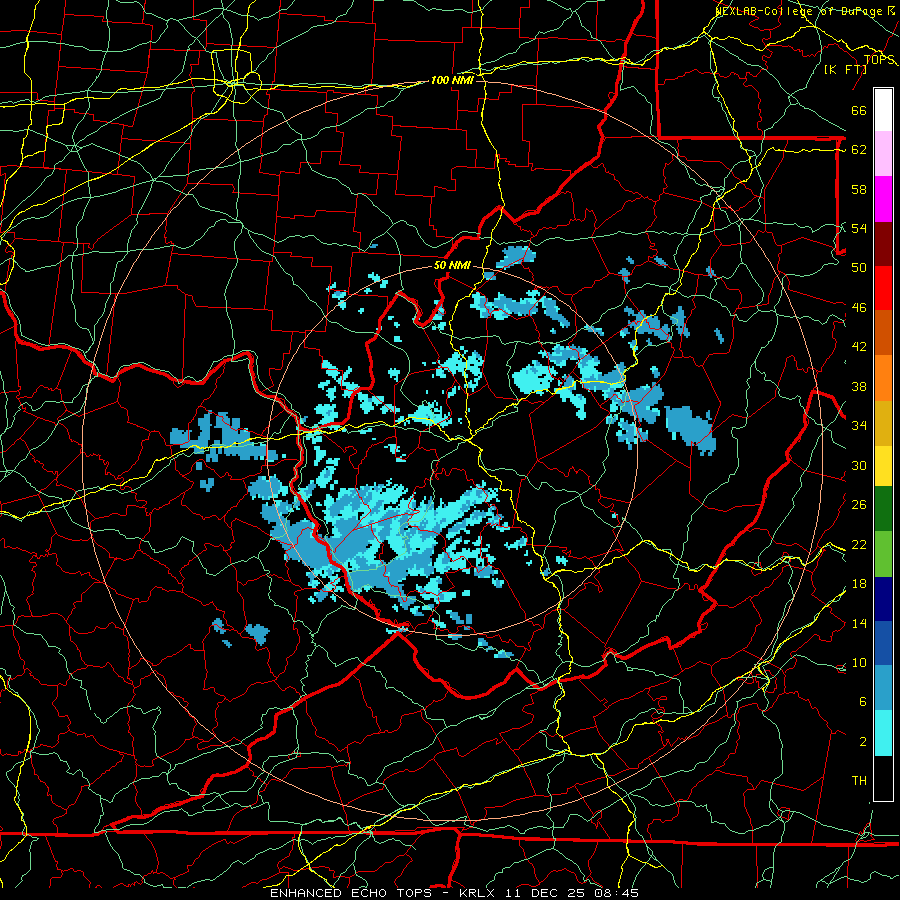Viewport: 900px width, 900px height.
Task: Pick the yellow swatch in the legend
Action: tap(883, 466)
